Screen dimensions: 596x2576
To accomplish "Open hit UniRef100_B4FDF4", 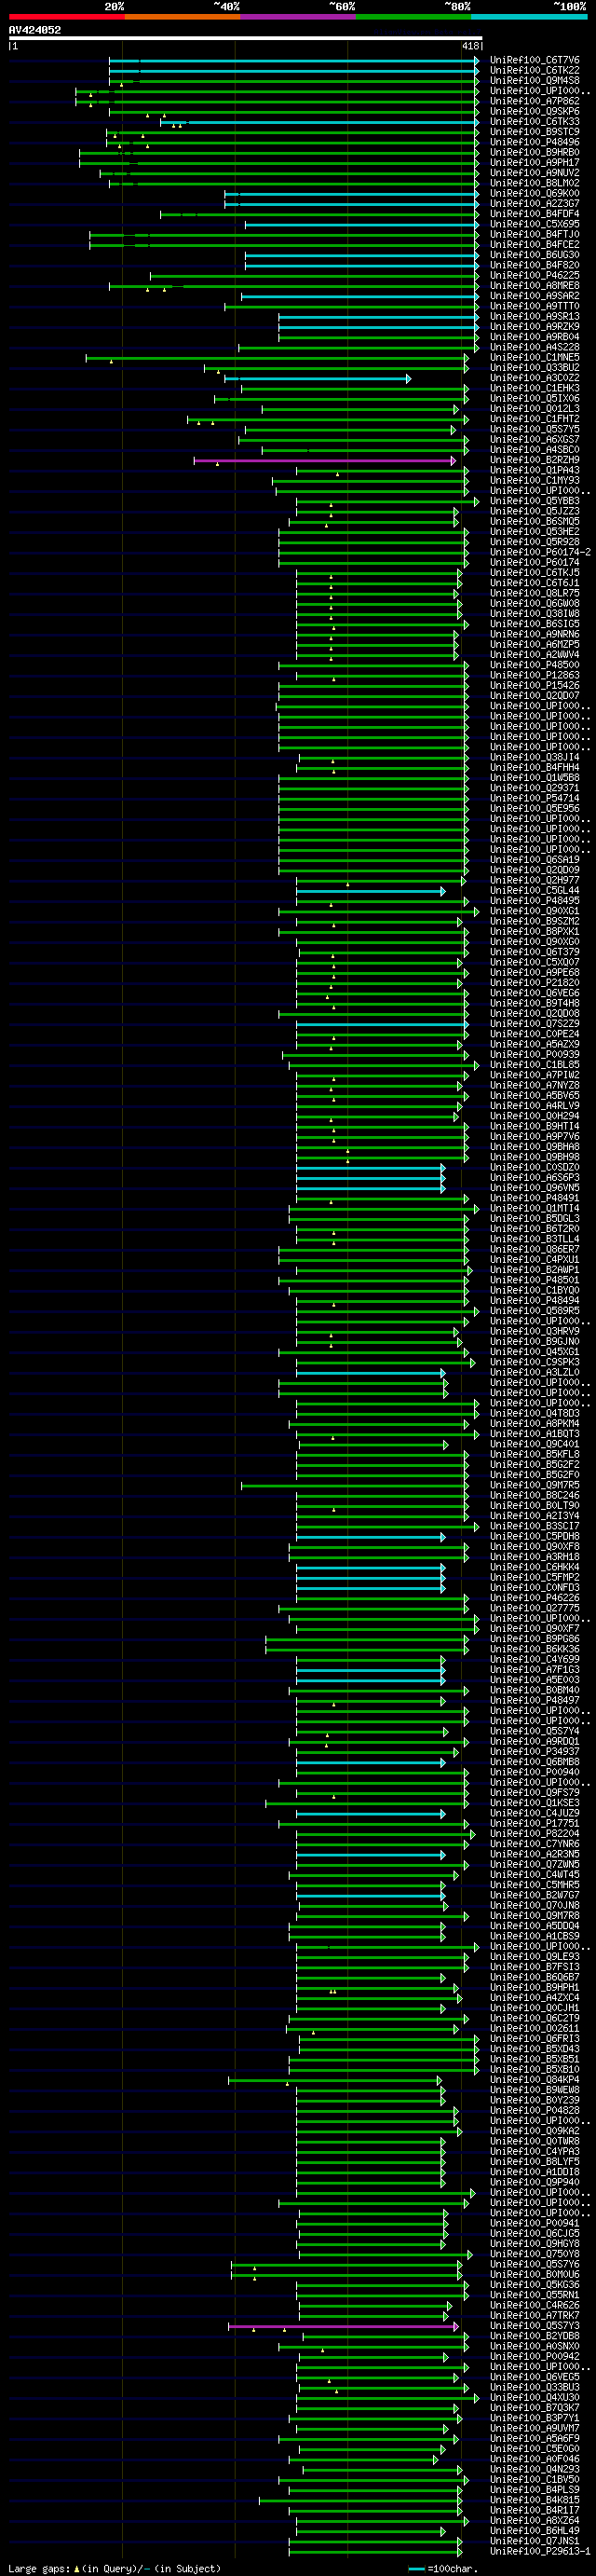I will [x=534, y=214].
